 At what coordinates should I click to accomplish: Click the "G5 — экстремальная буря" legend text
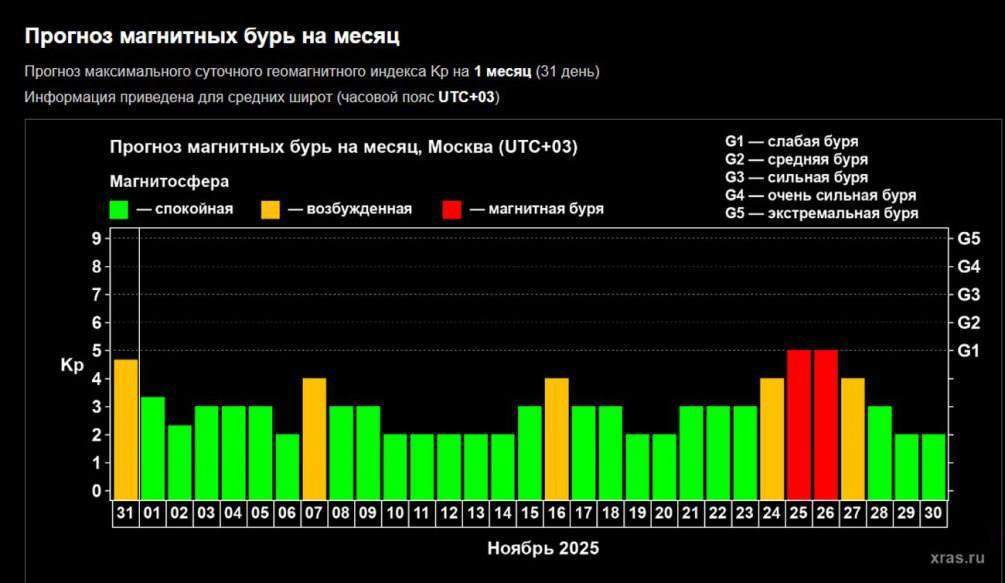822,212
